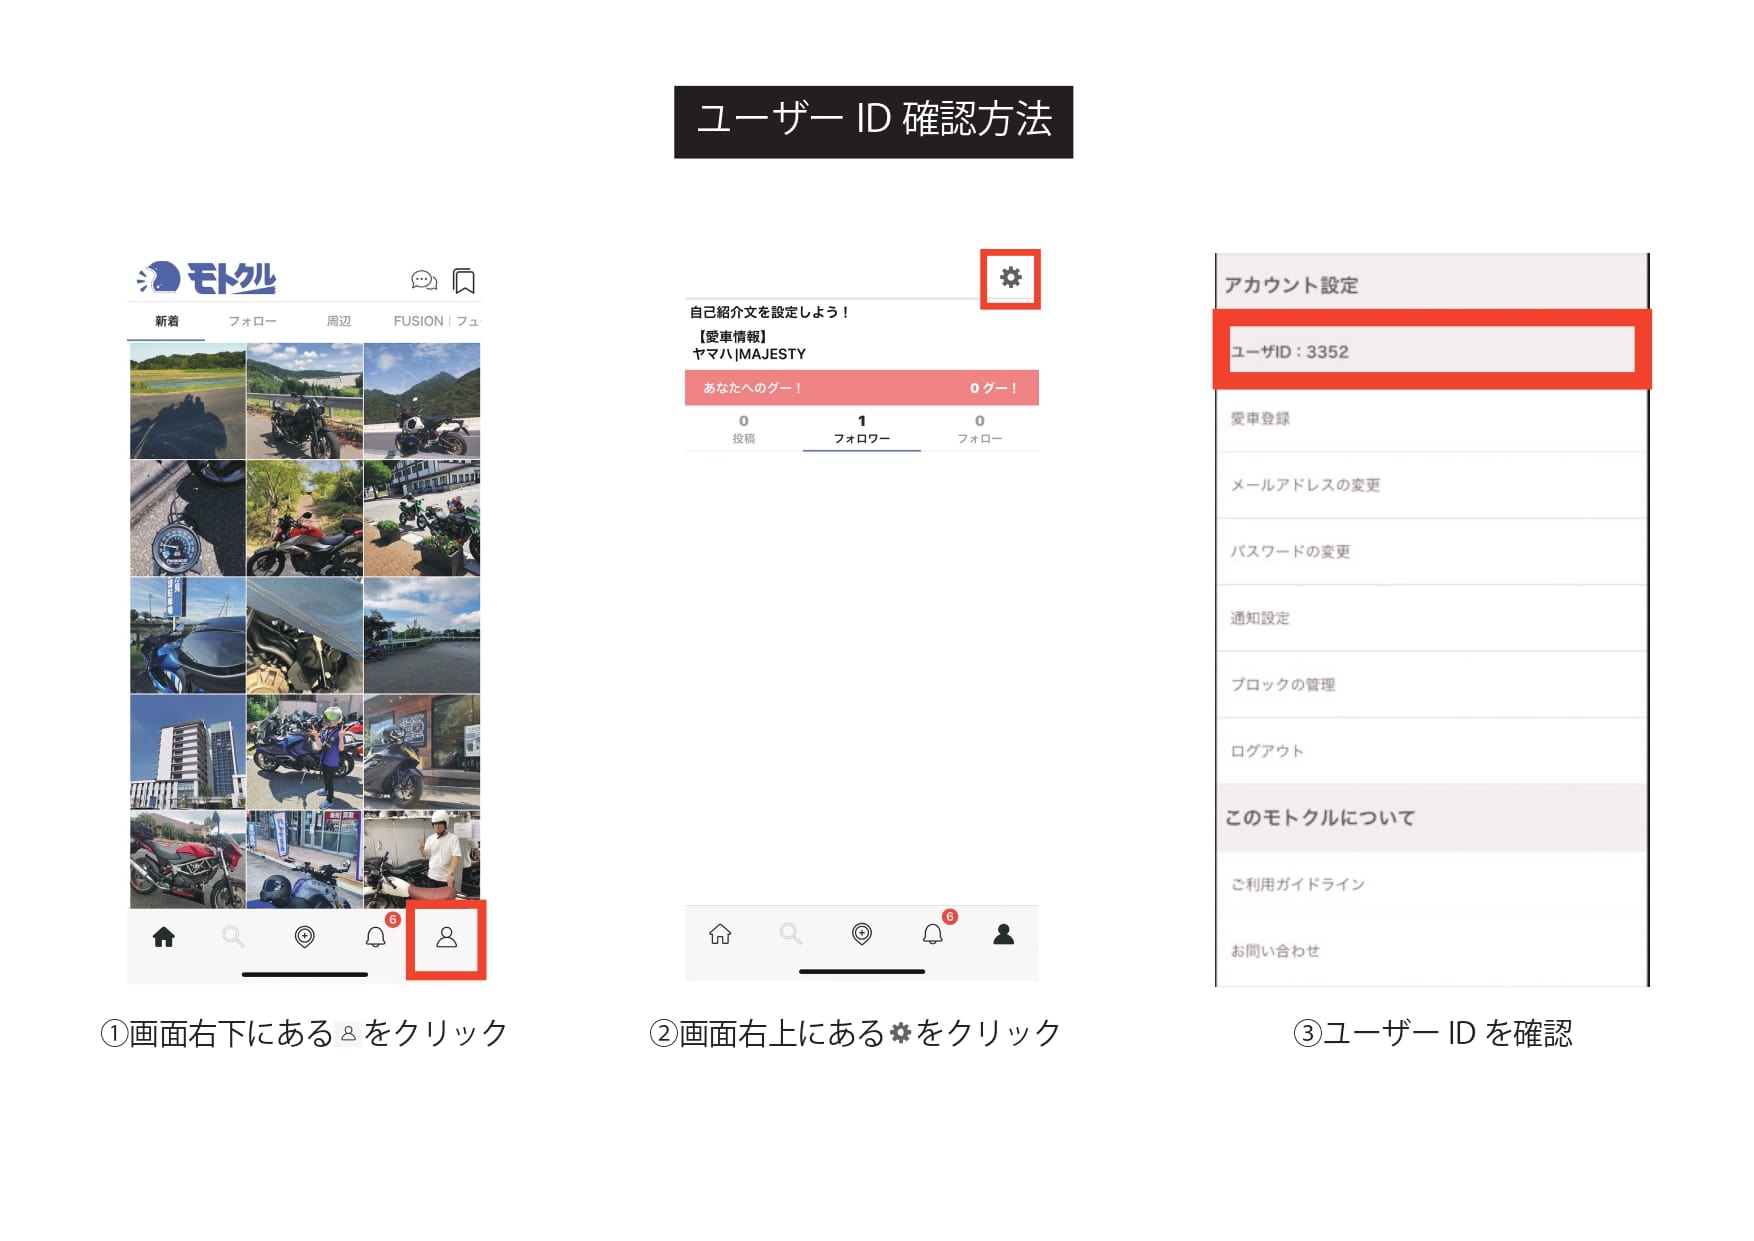This screenshot has height=1241, width=1754.
Task: Tap the あなたへのグー！ pink banner
Action: [x=862, y=388]
